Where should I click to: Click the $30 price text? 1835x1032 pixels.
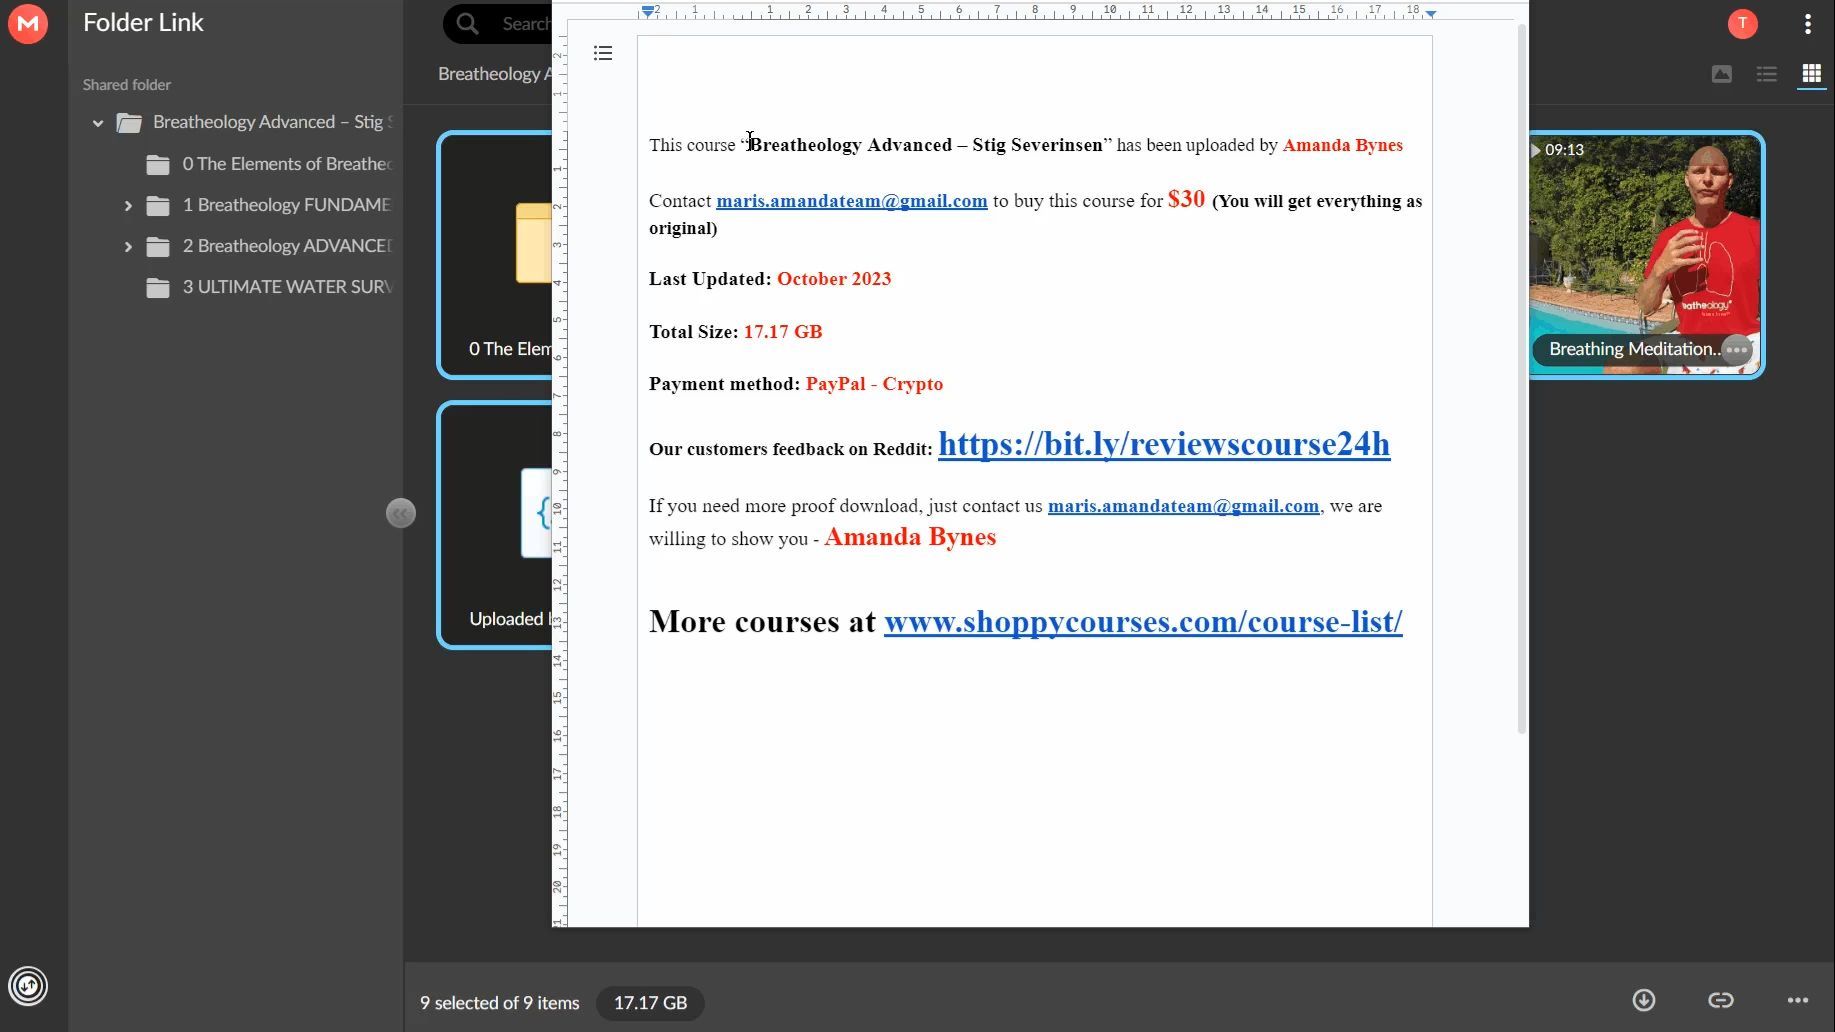(x=1186, y=199)
